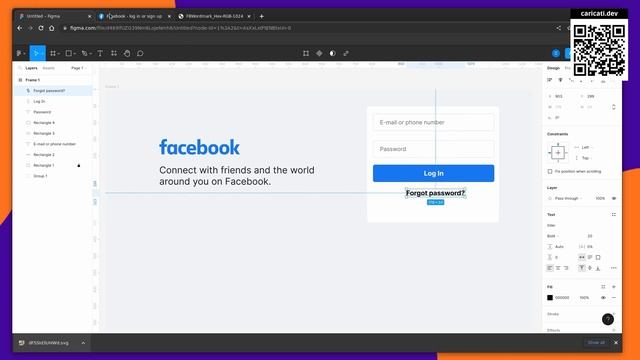Open the Layers tab
This screenshot has height=360, width=640.
pyautogui.click(x=31, y=68)
